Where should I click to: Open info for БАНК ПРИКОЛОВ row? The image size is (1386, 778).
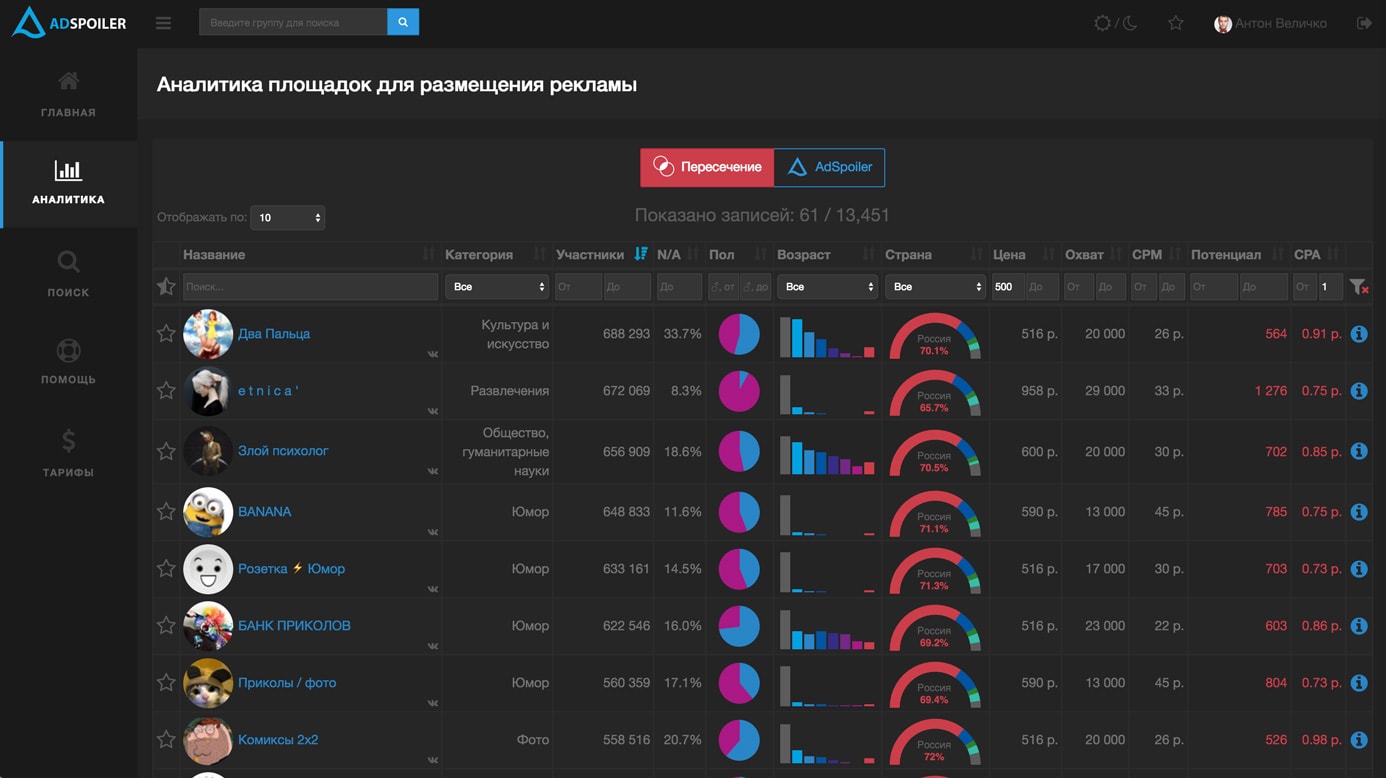1359,626
